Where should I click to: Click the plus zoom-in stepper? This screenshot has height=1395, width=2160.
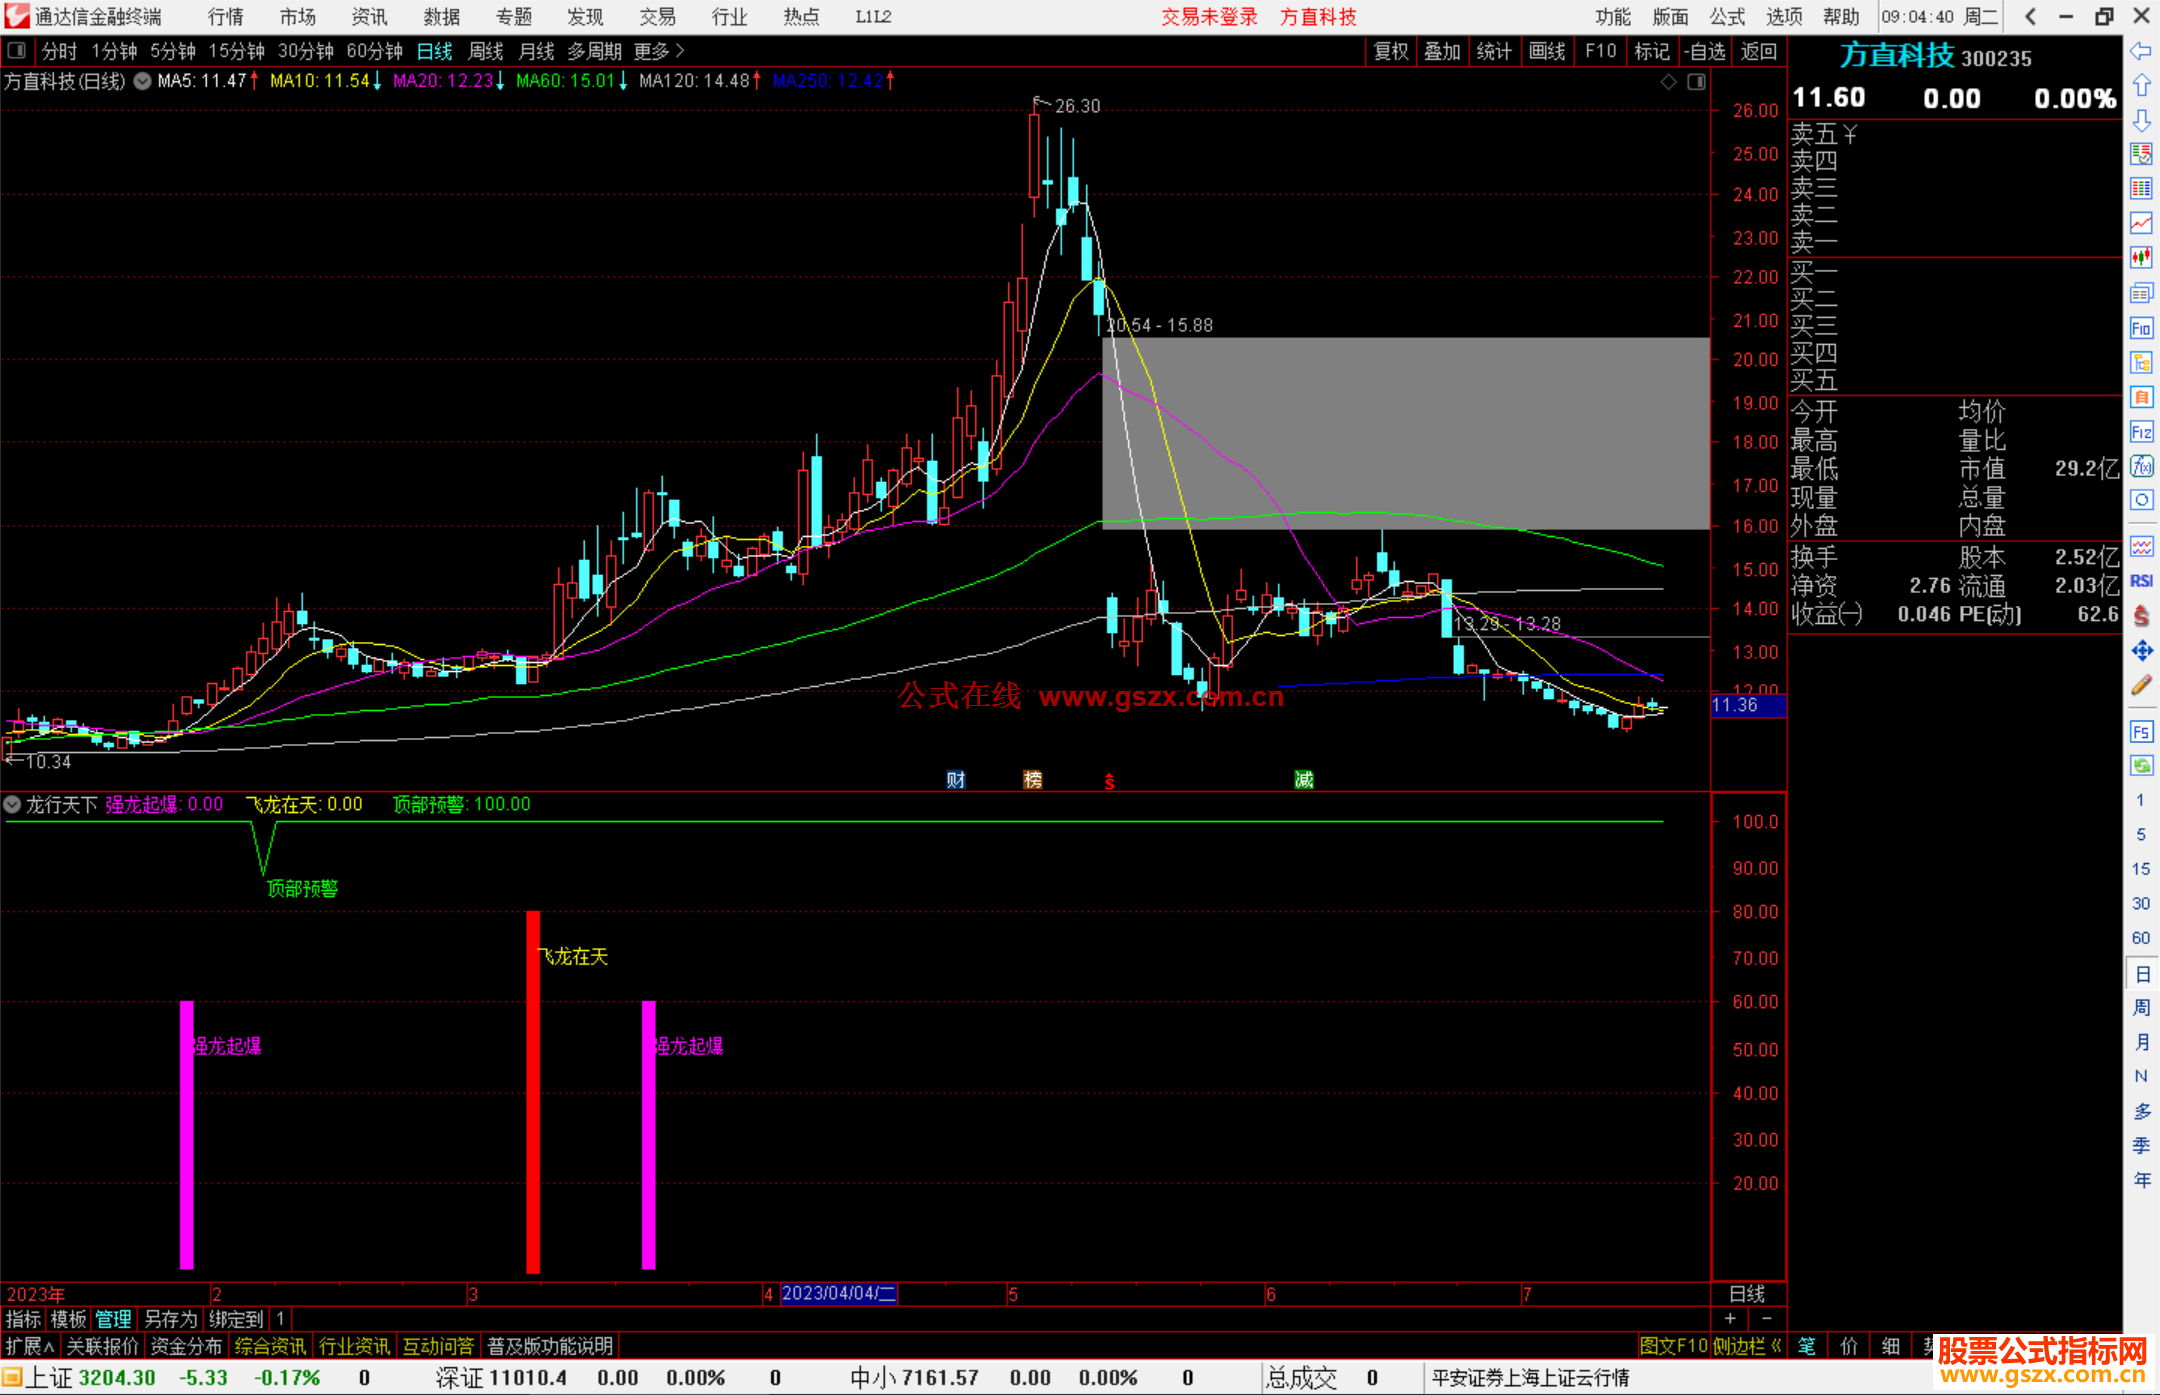pos(1730,1319)
